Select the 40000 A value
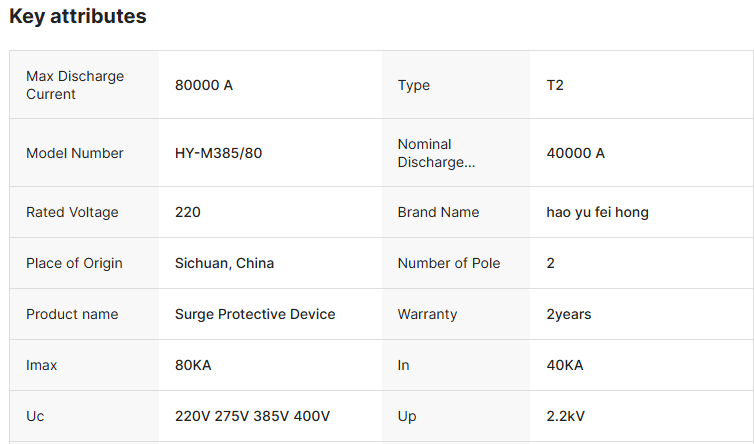 (575, 153)
